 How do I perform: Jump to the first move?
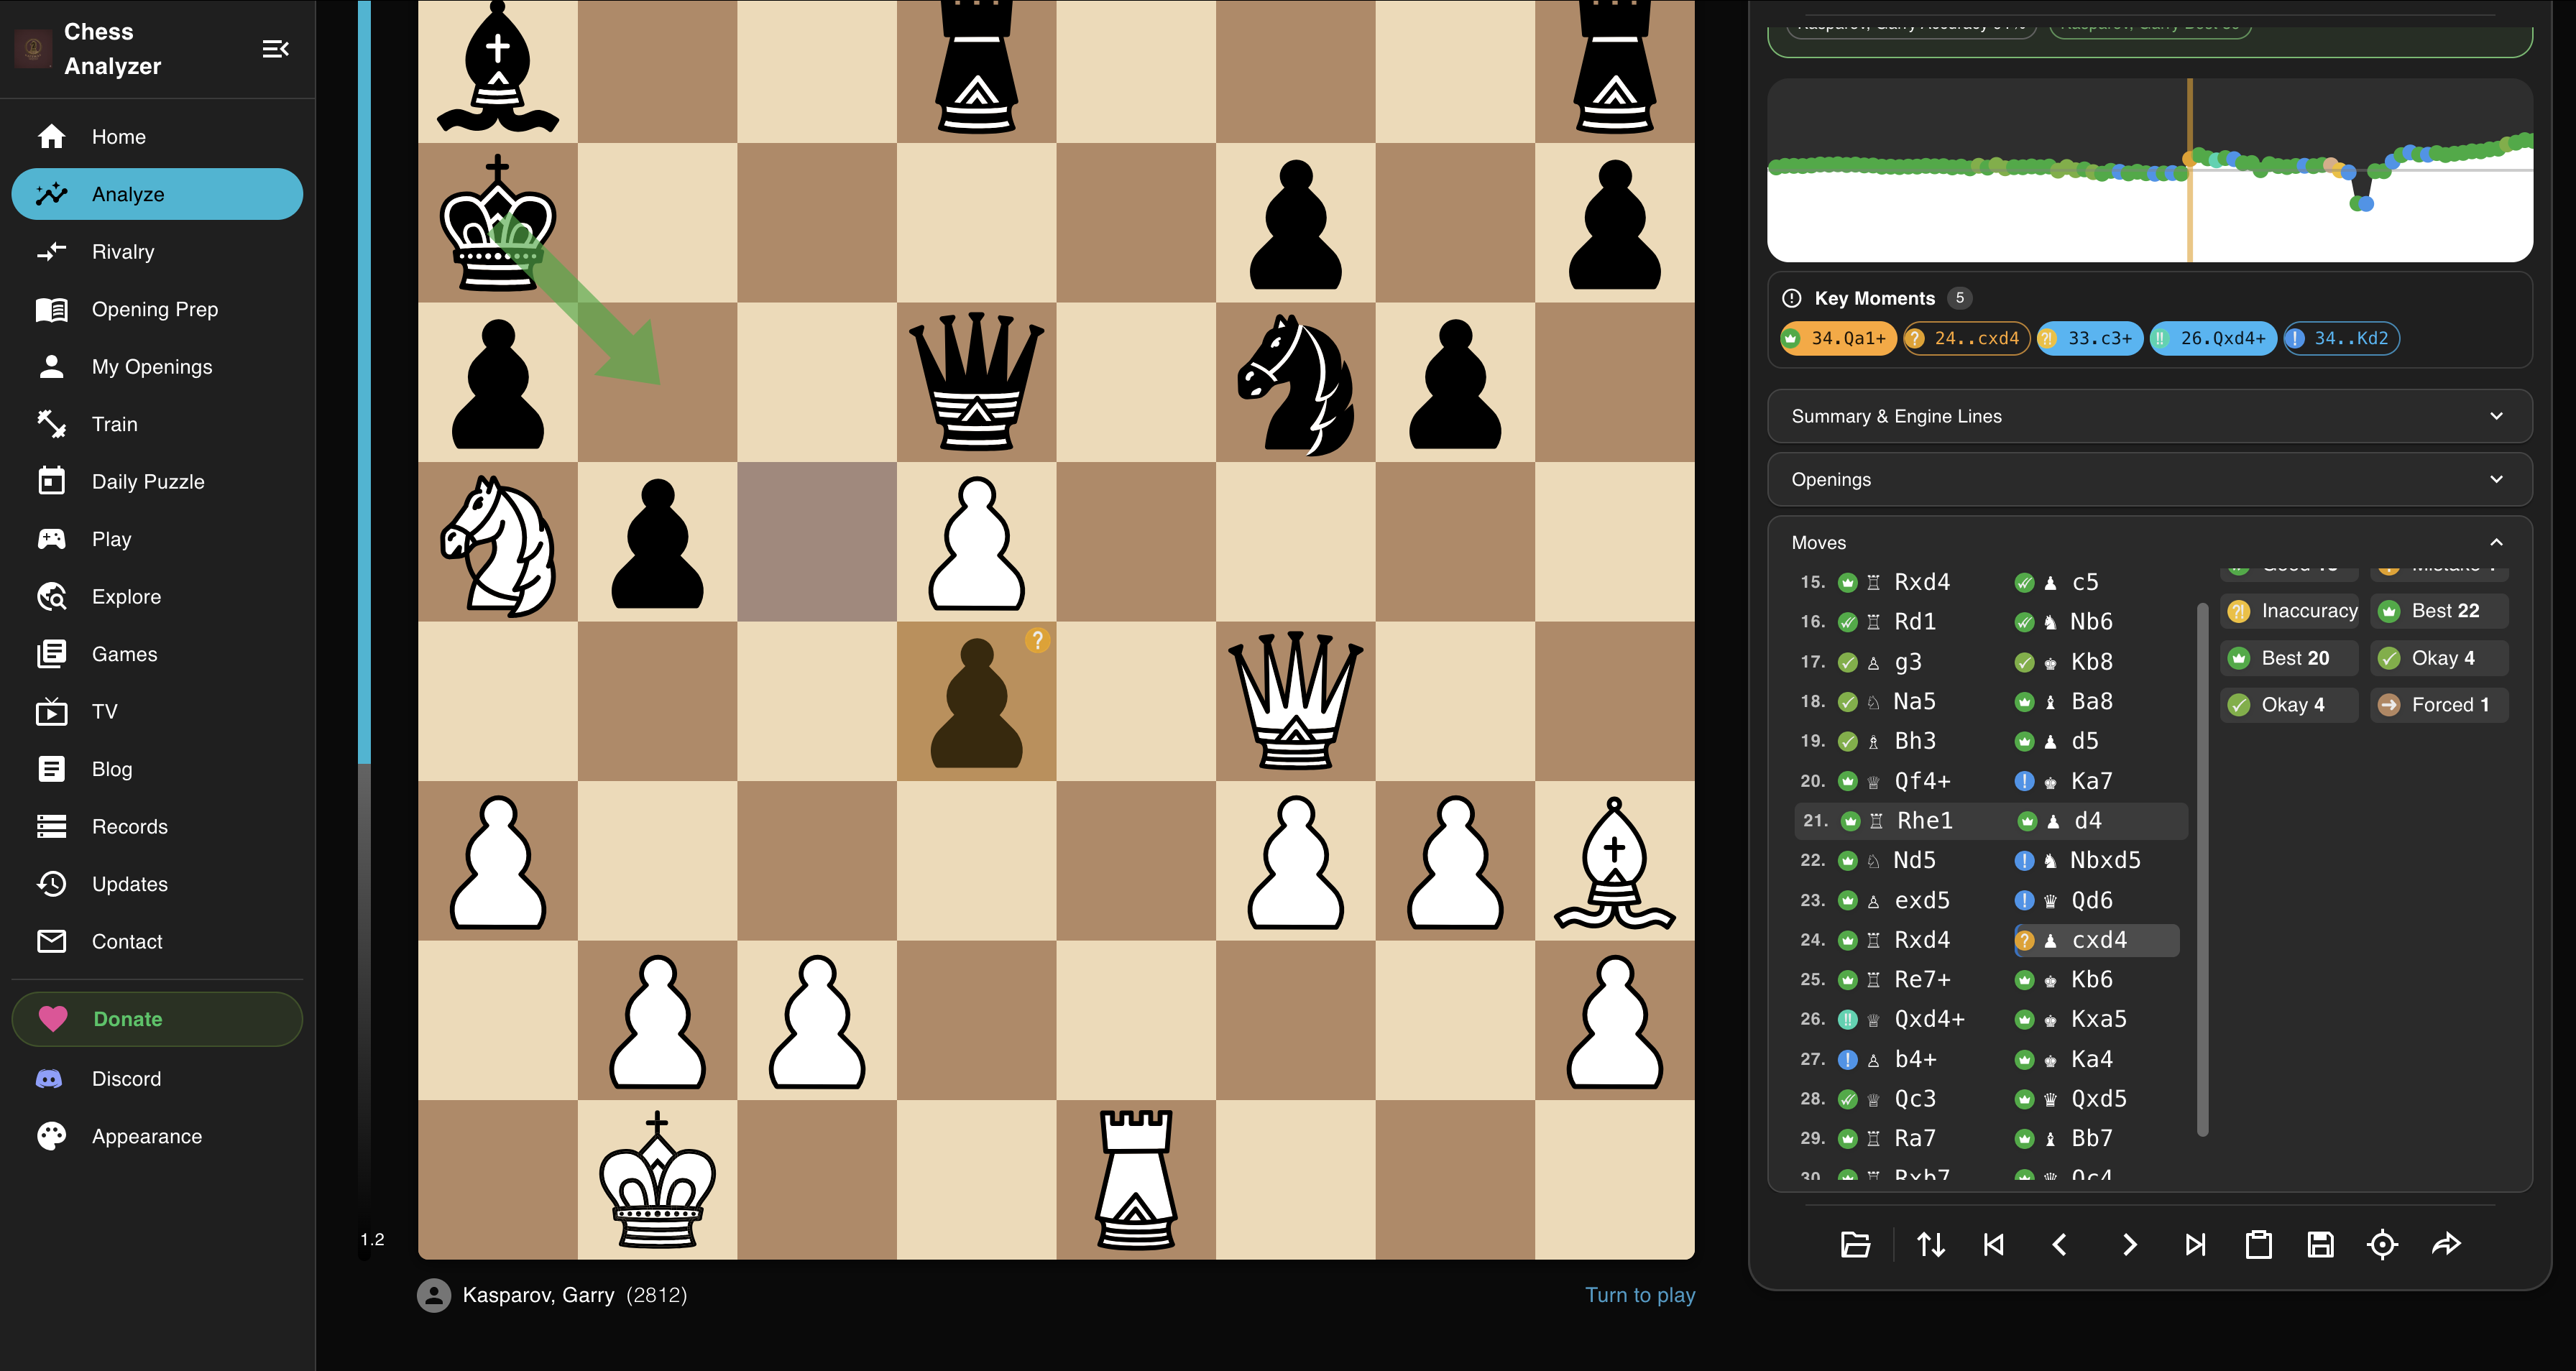coord(1993,1245)
